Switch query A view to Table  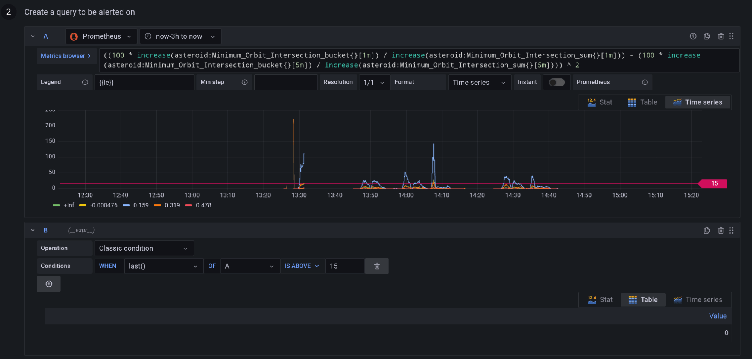click(x=642, y=102)
